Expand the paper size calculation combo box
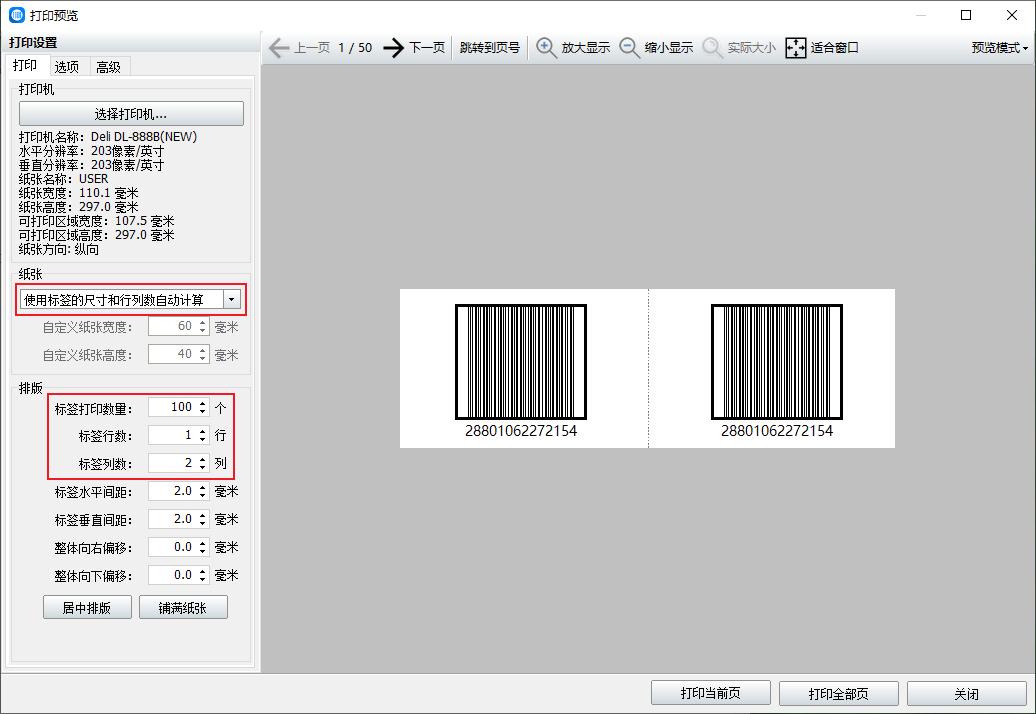1036x714 pixels. pyautogui.click(x=232, y=299)
